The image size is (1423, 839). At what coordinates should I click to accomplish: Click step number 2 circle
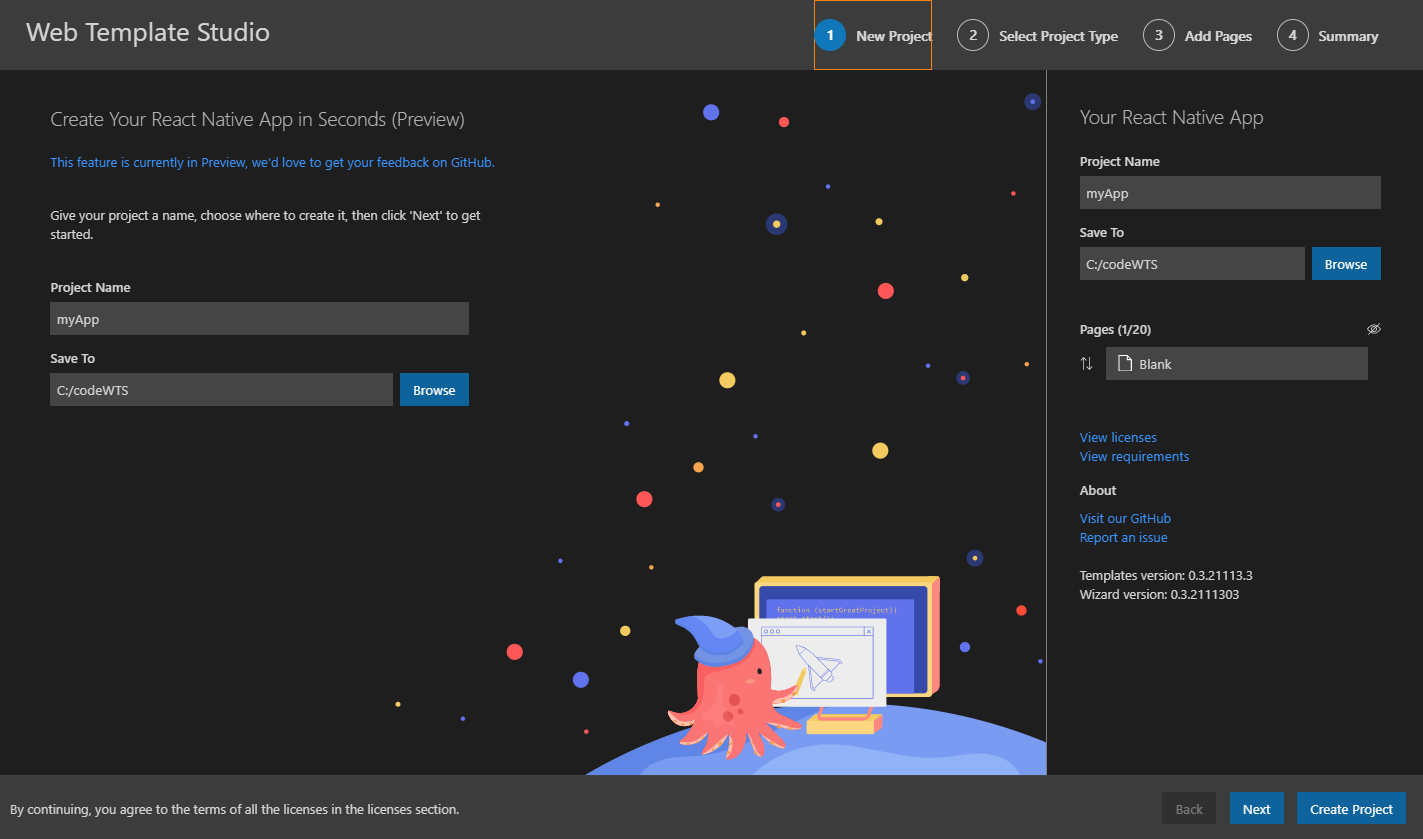972,35
